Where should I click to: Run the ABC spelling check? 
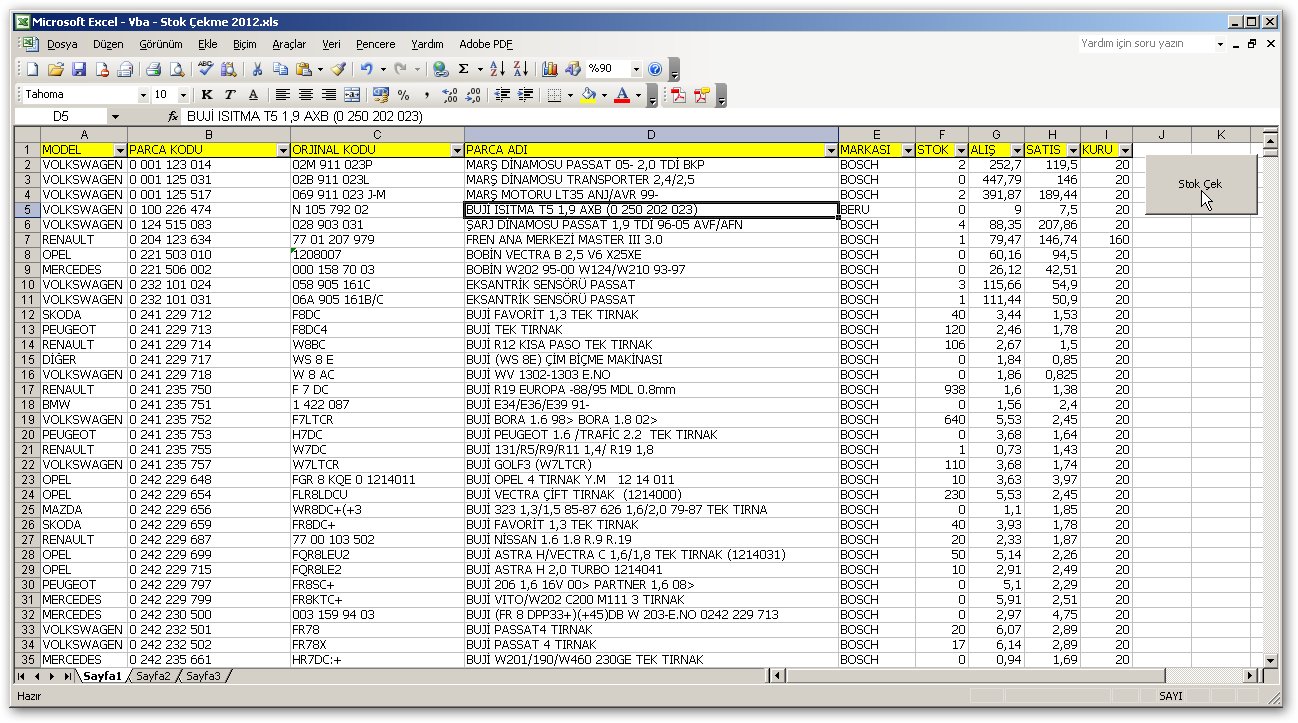pyautogui.click(x=206, y=69)
